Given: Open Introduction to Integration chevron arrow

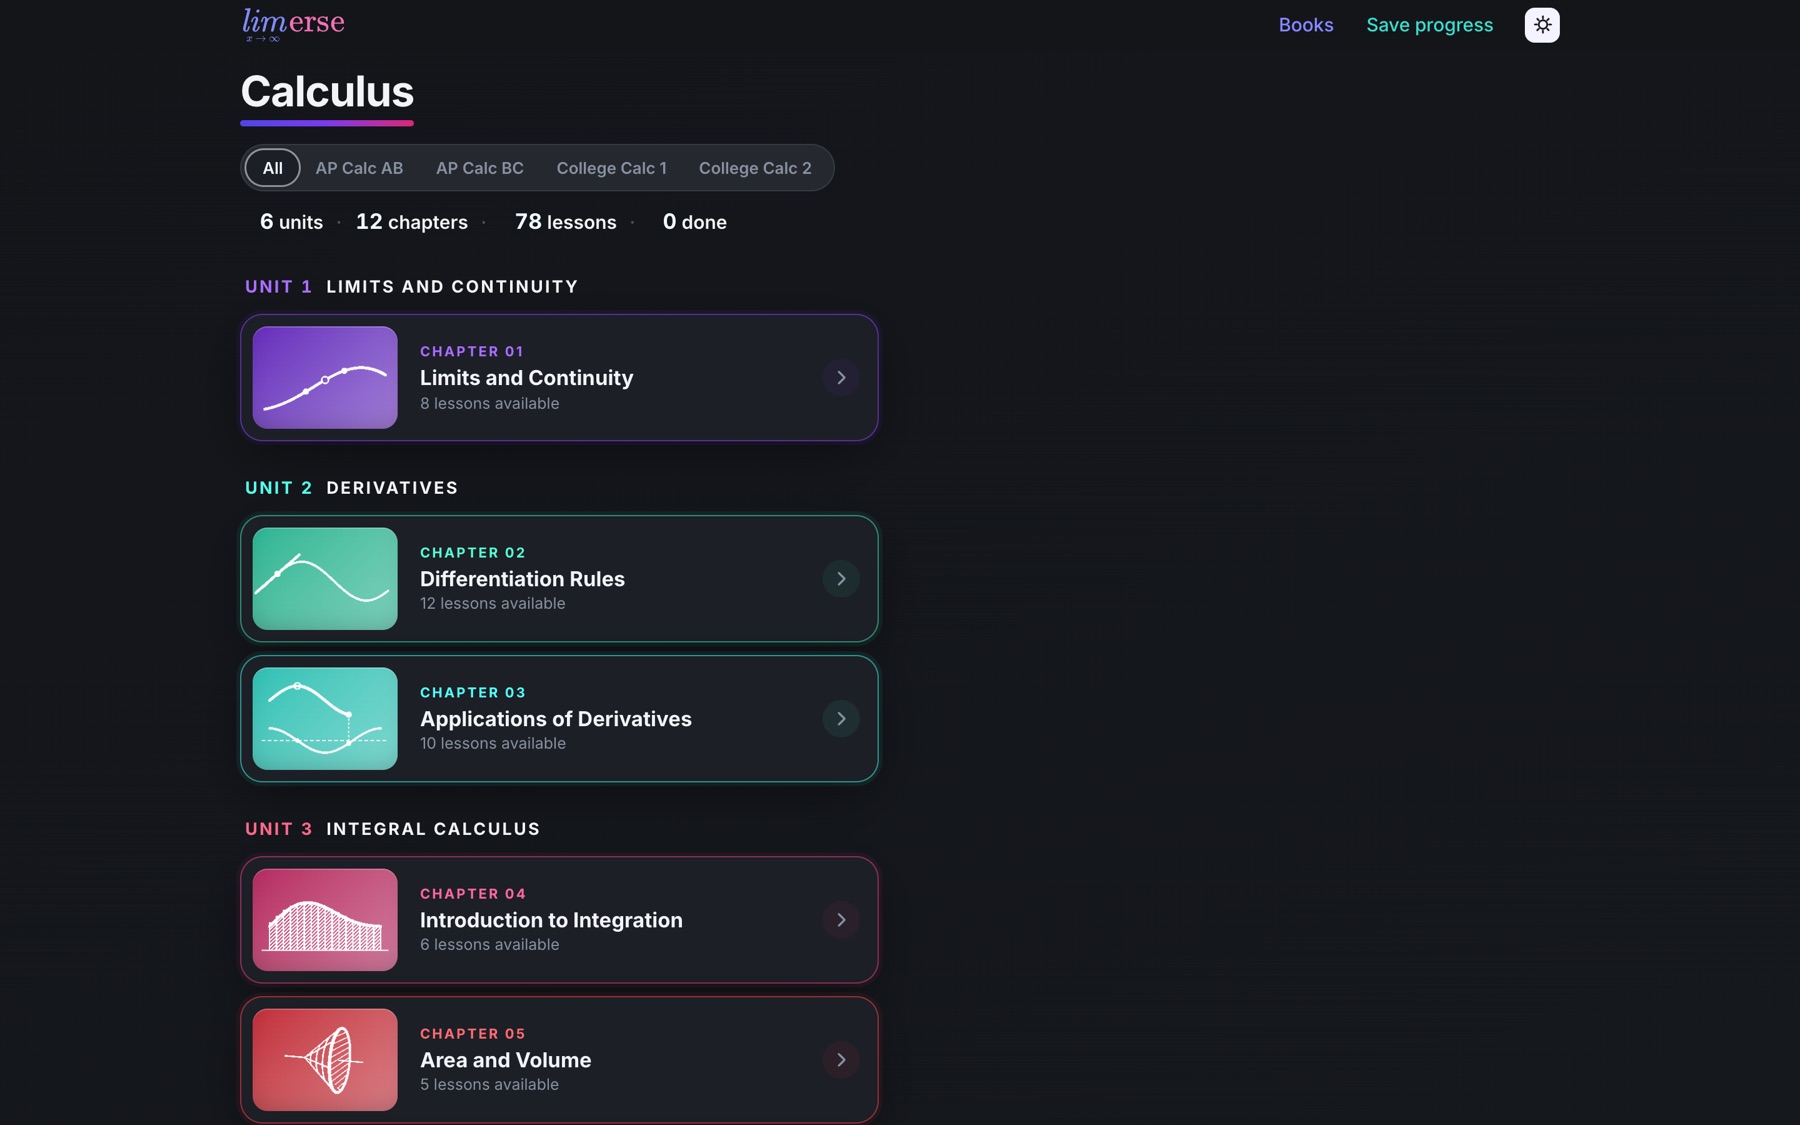Looking at the screenshot, I should click(841, 920).
